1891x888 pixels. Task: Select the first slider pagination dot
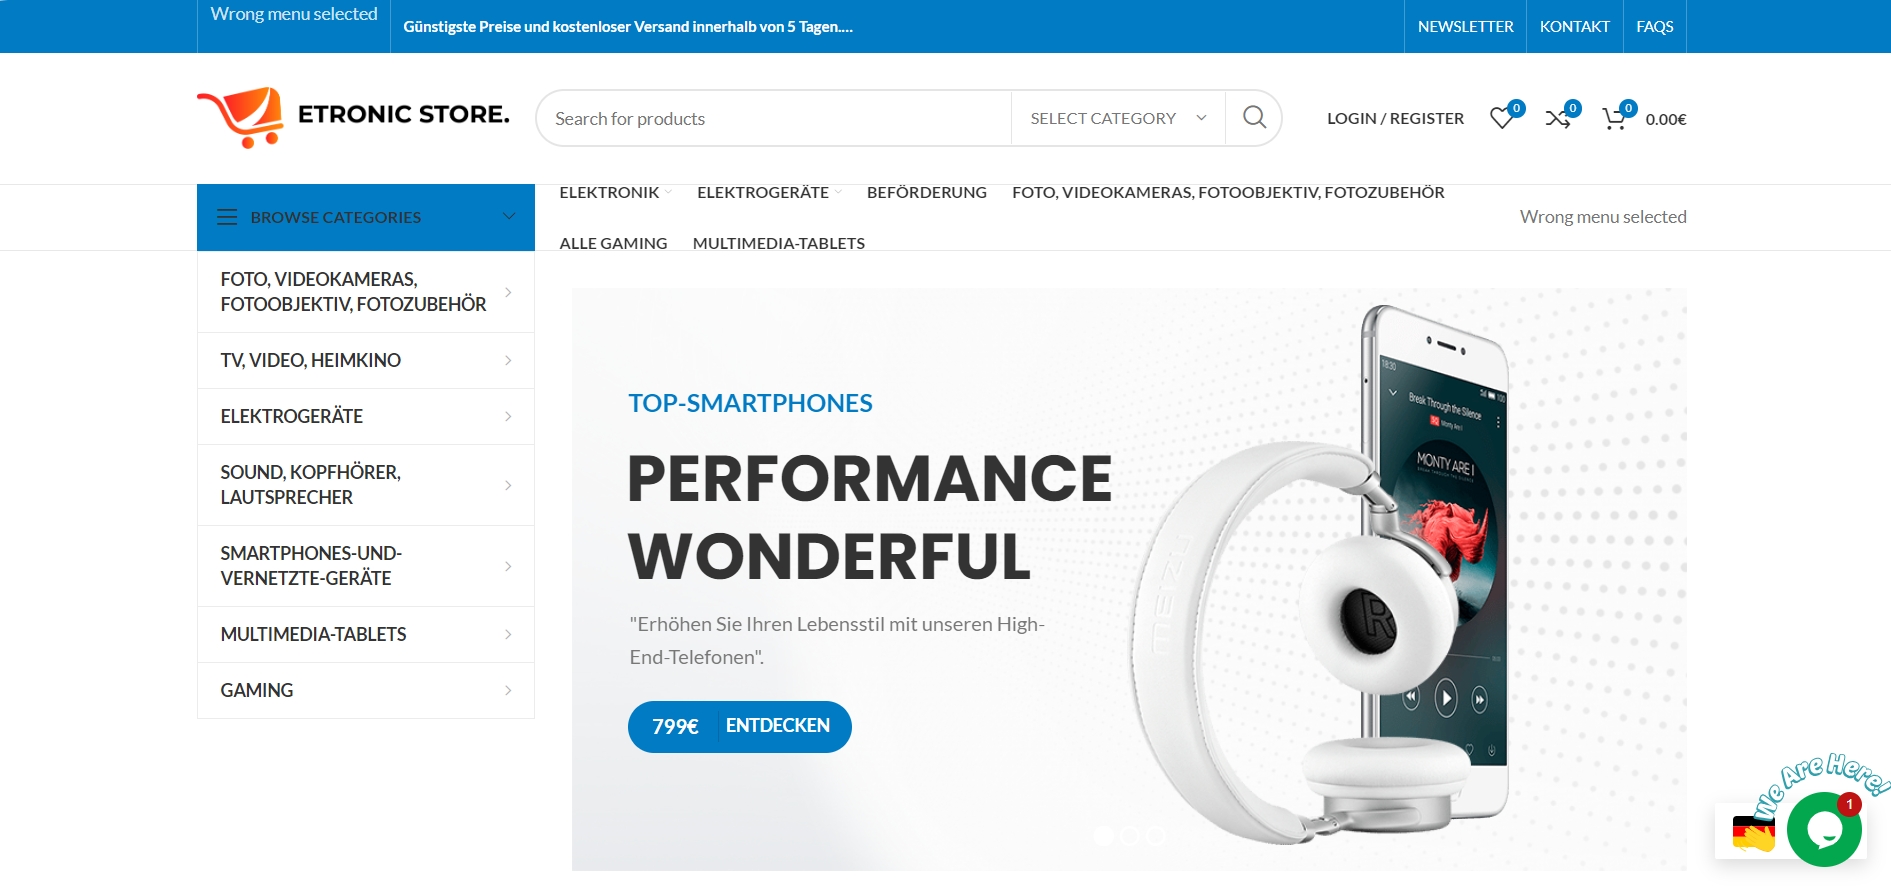1104,835
